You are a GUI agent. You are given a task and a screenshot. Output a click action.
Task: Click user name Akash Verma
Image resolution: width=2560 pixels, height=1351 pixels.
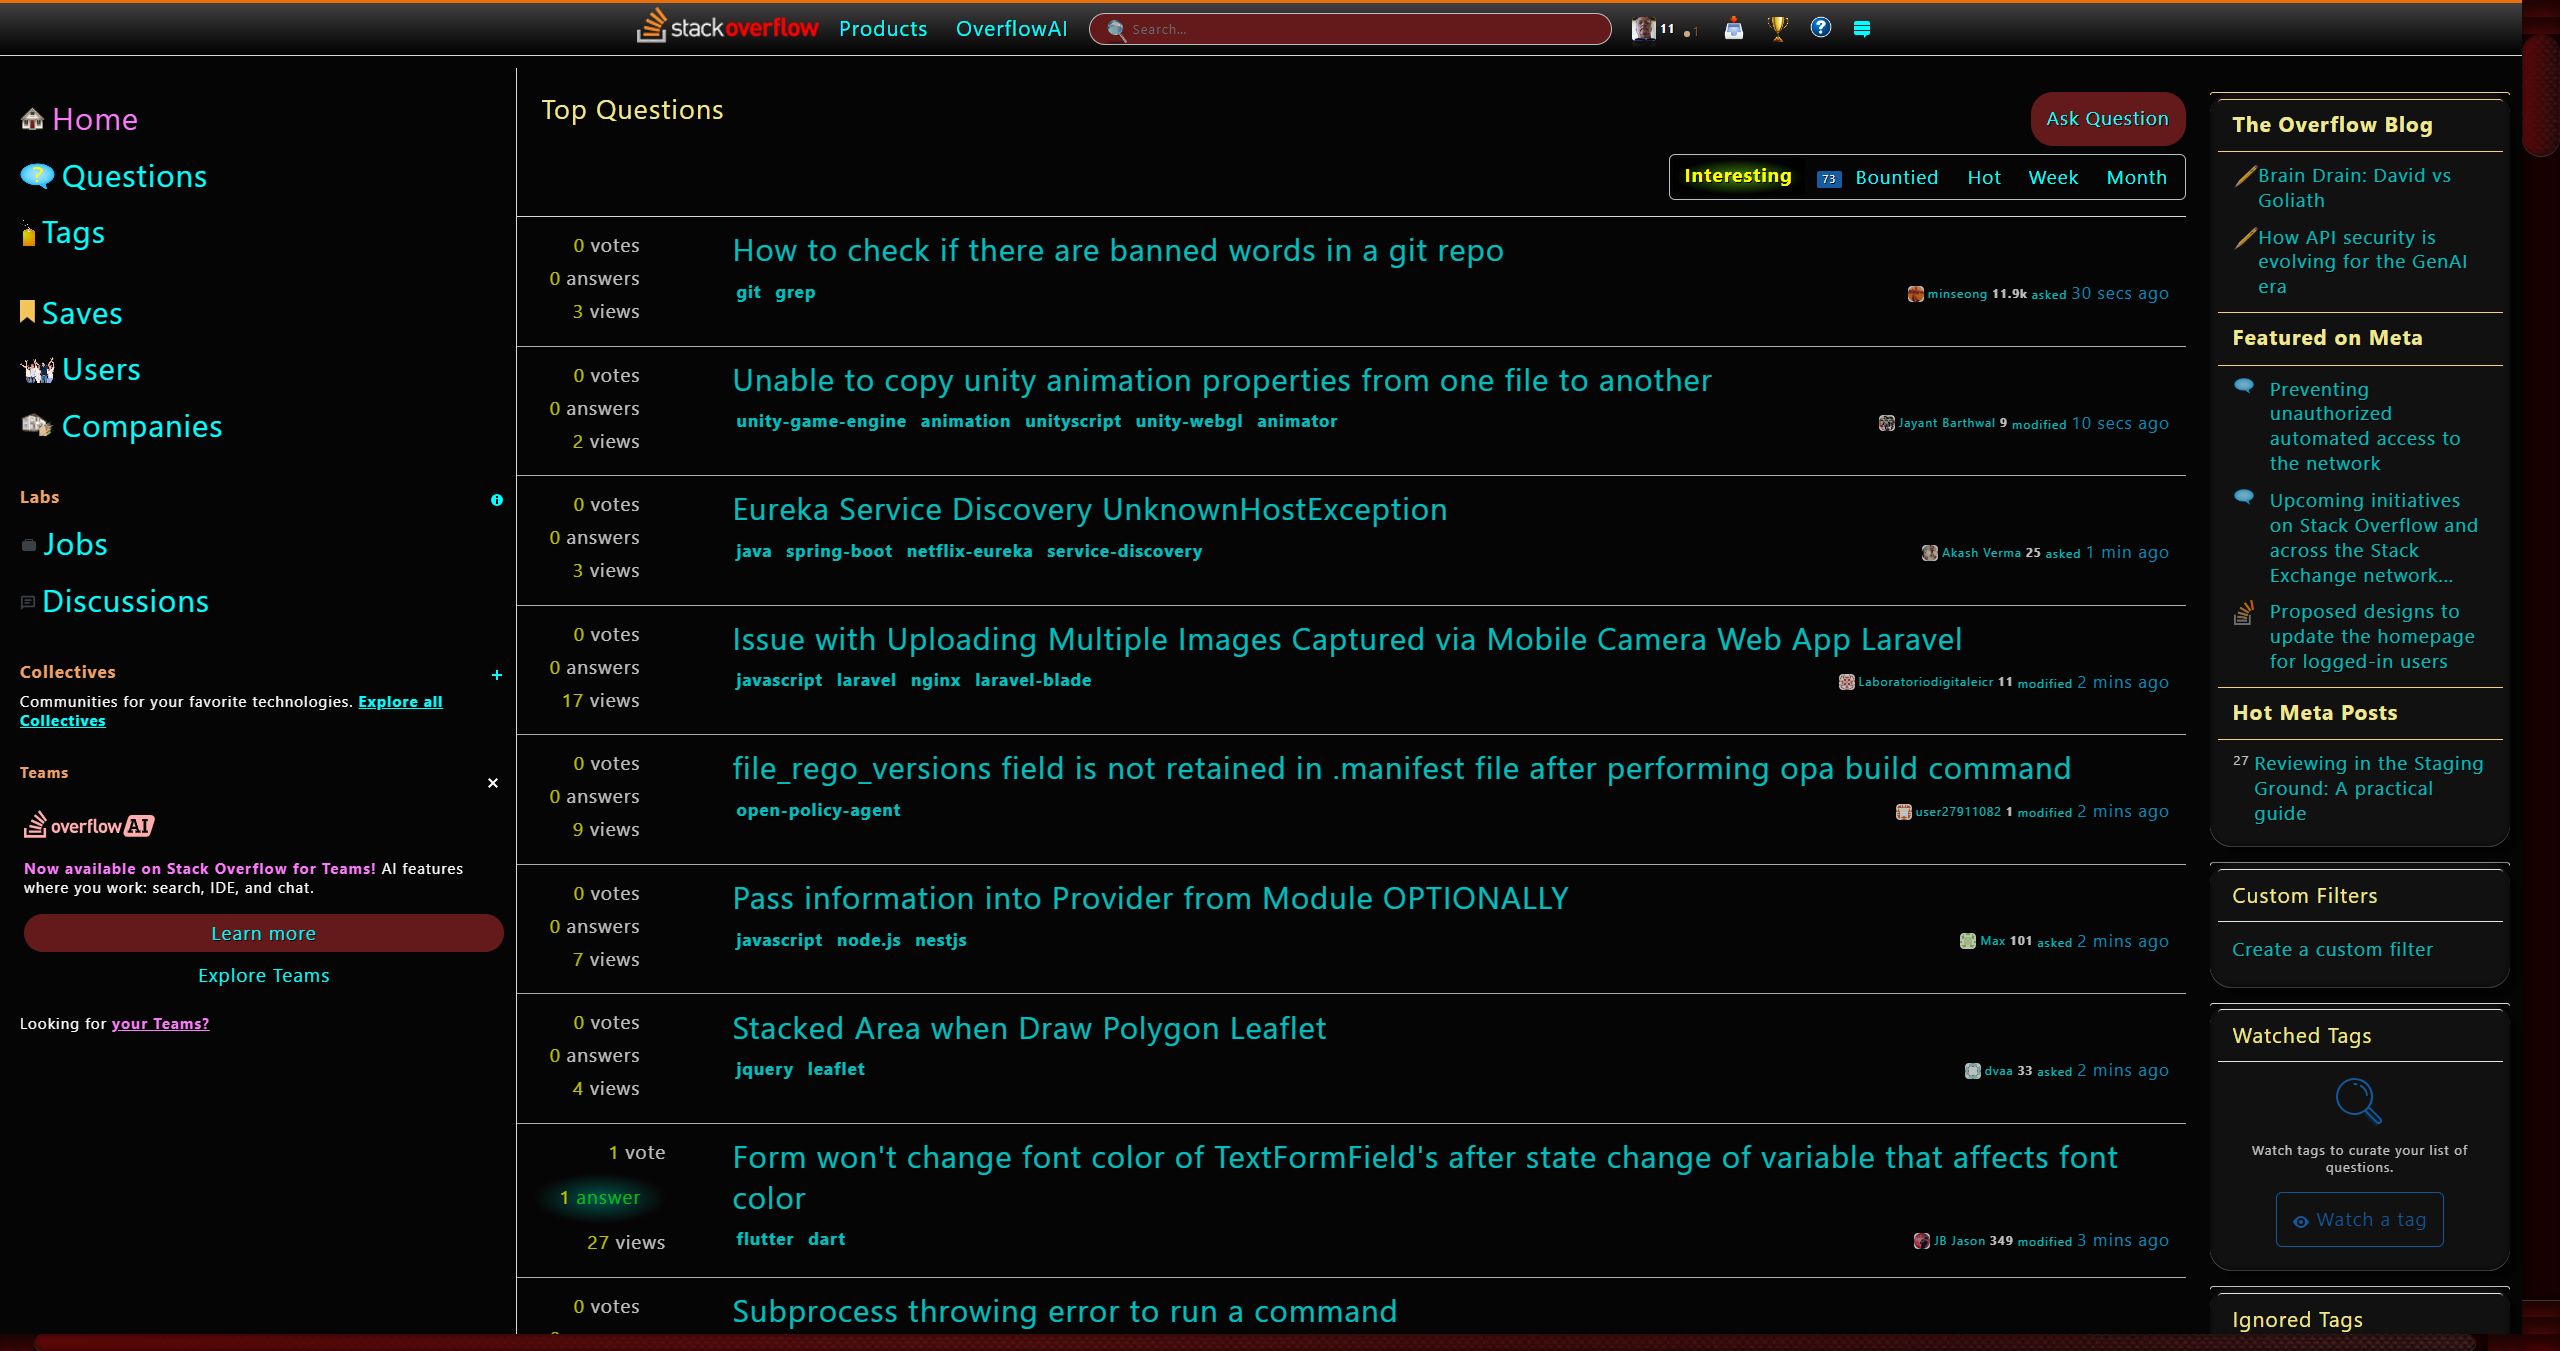(1981, 553)
